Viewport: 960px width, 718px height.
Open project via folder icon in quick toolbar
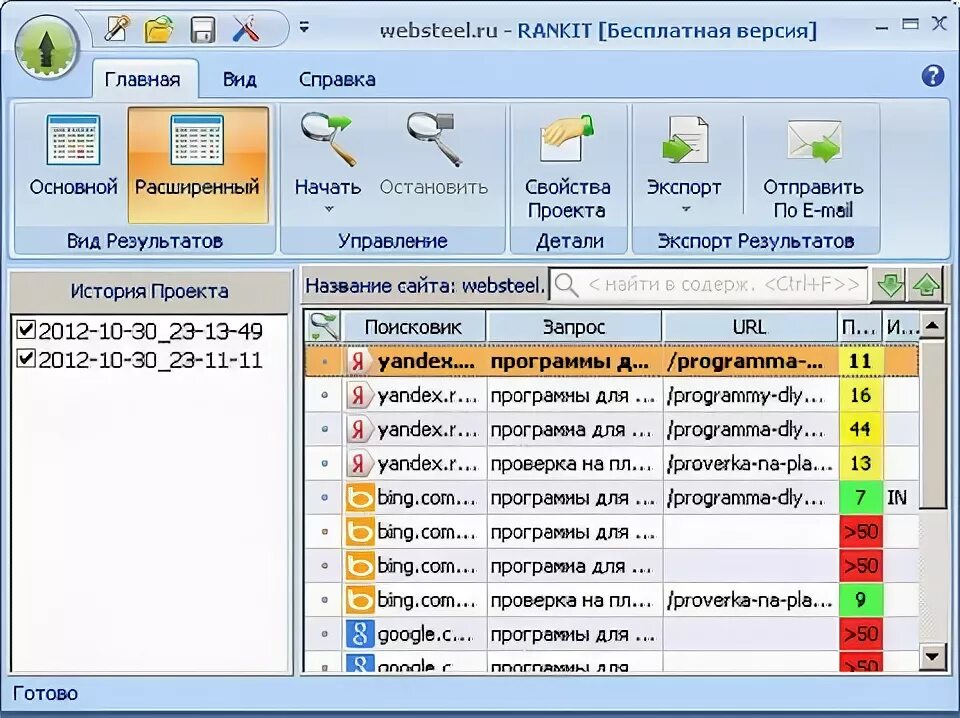point(159,29)
